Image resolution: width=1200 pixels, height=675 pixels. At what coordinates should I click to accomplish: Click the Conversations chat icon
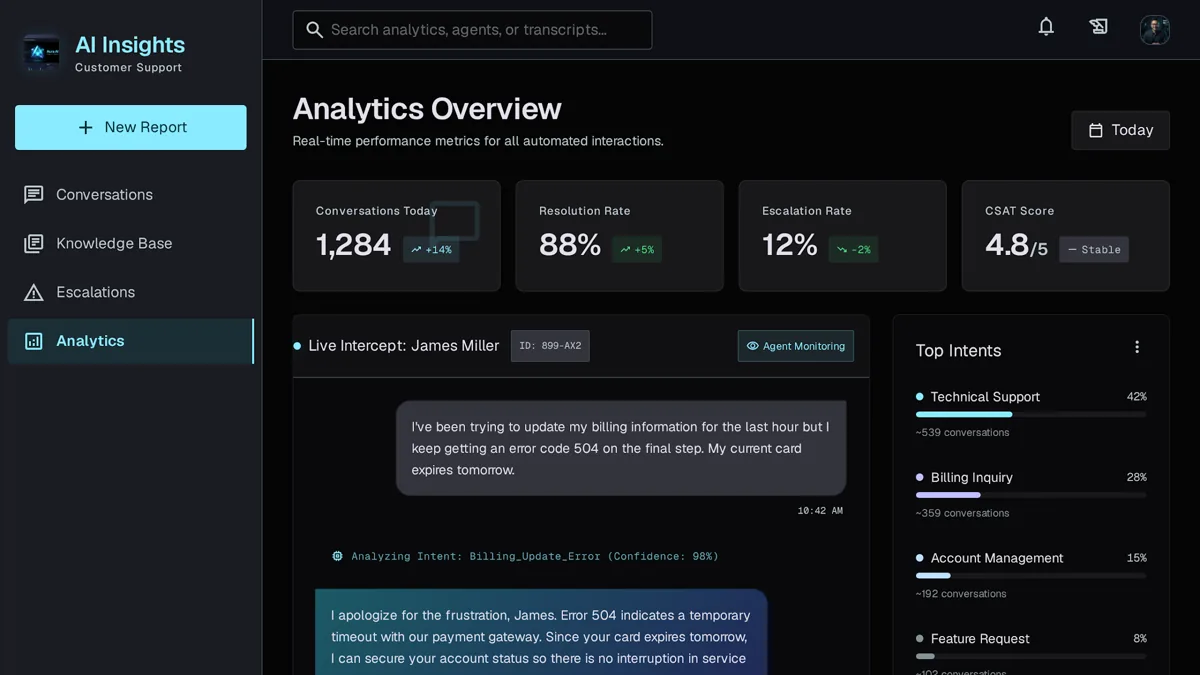click(x=34, y=195)
